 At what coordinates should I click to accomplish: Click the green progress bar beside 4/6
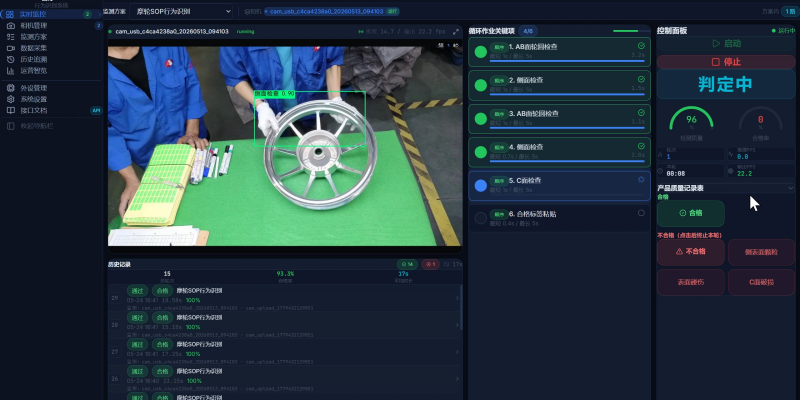[631, 31]
